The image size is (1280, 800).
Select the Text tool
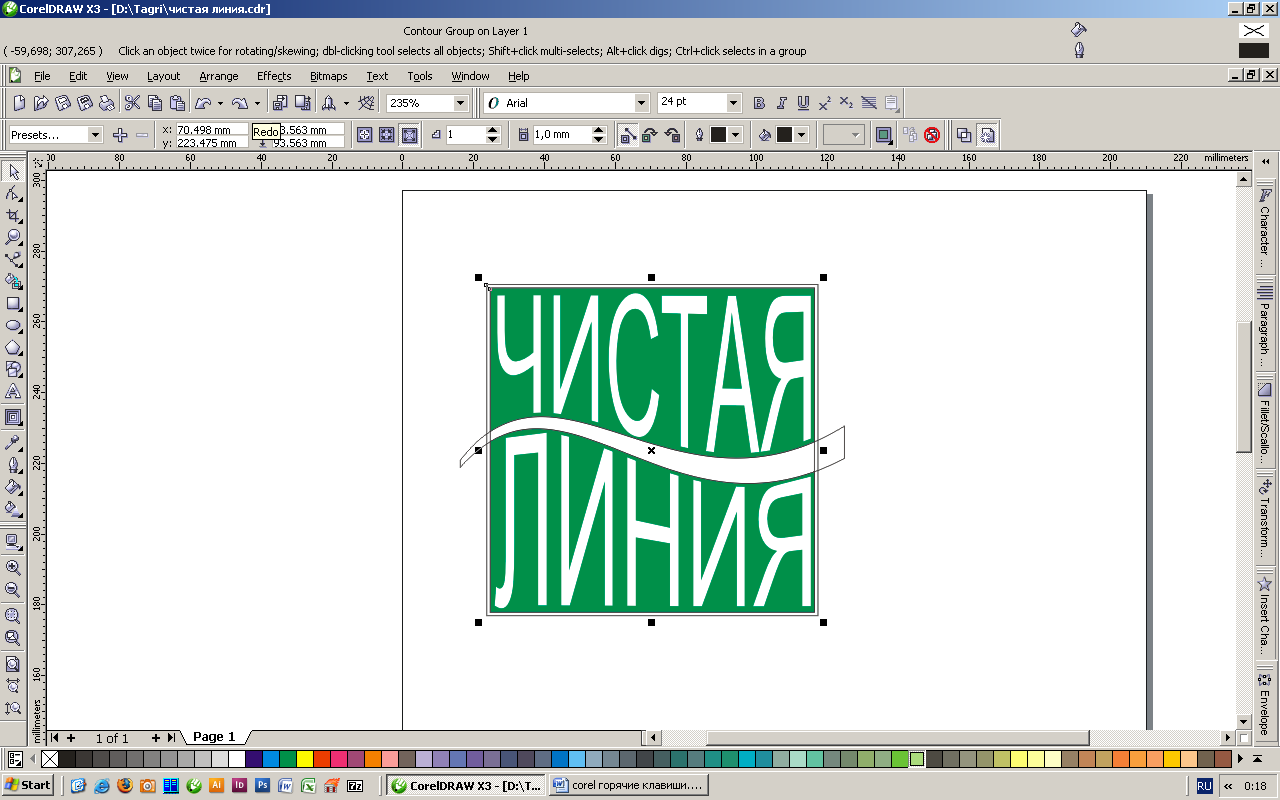pyautogui.click(x=14, y=392)
